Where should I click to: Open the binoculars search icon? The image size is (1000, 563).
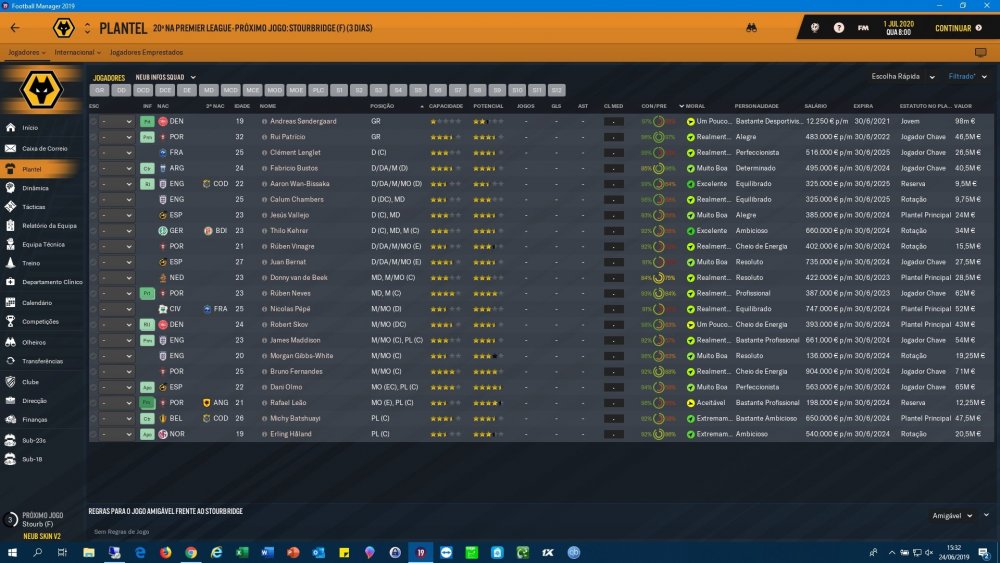(751, 28)
